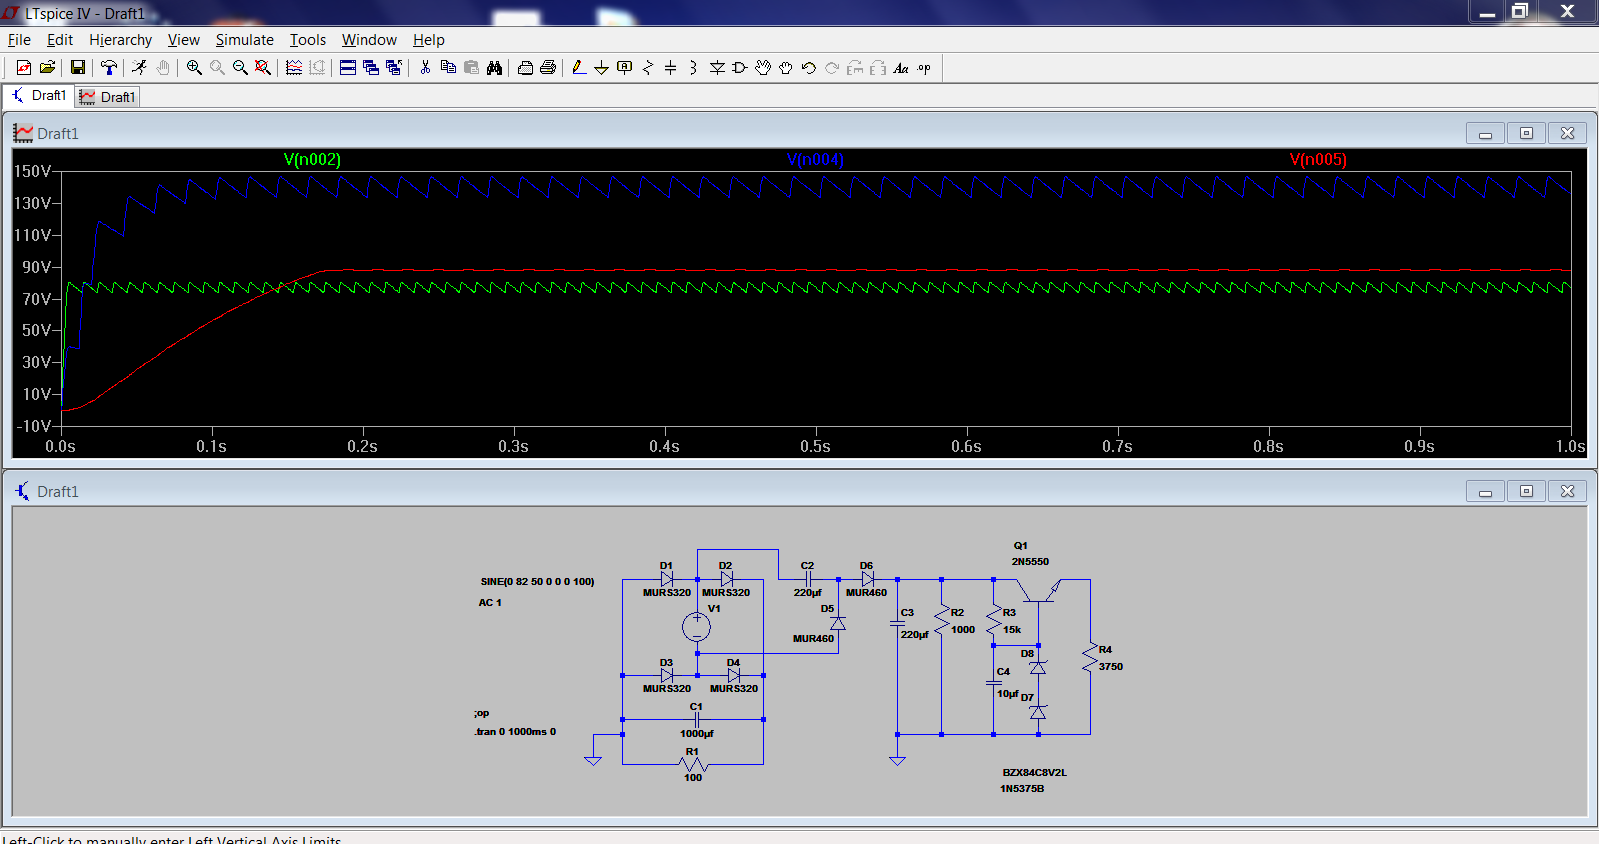Click the green V(n002) trace label
The height and width of the screenshot is (844, 1599).
312,160
